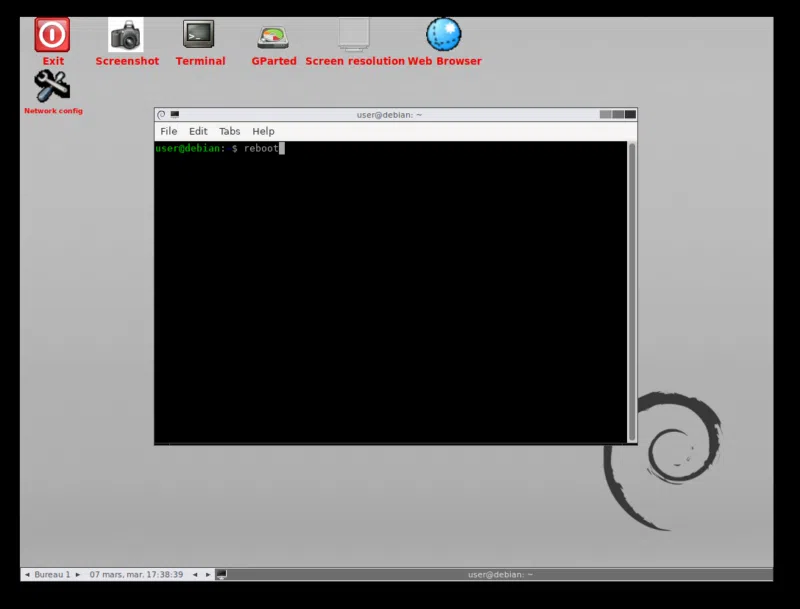The image size is (800, 609).
Task: Launch the Screenshot camera icon
Action: click(126, 36)
